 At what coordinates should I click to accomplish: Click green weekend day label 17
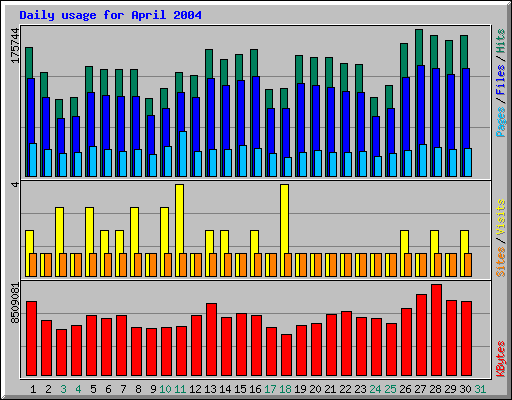270,389
